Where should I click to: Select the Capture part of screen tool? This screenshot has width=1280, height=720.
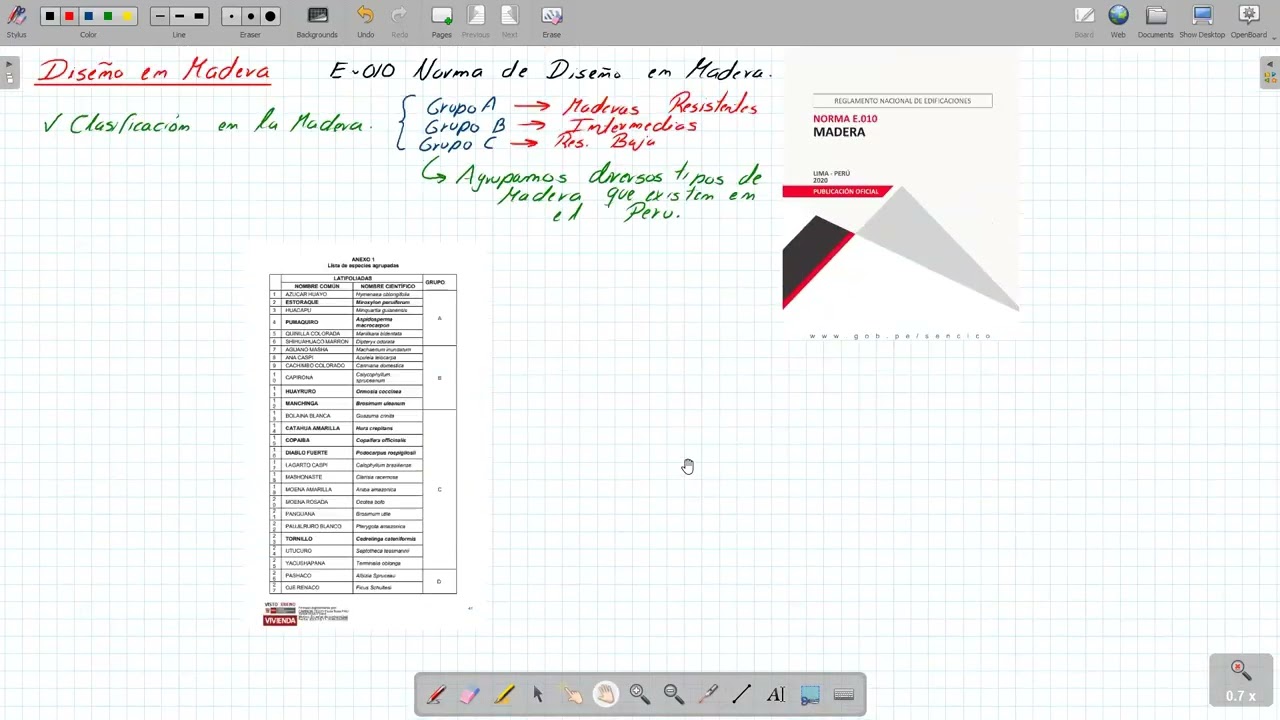click(810, 694)
